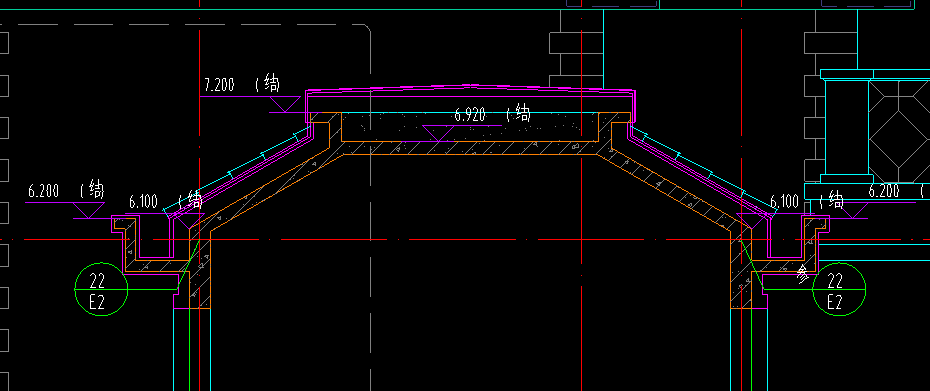930x391 pixels.
Task: Select the elevation triangle beneath 7.200
Action: click(x=285, y=104)
